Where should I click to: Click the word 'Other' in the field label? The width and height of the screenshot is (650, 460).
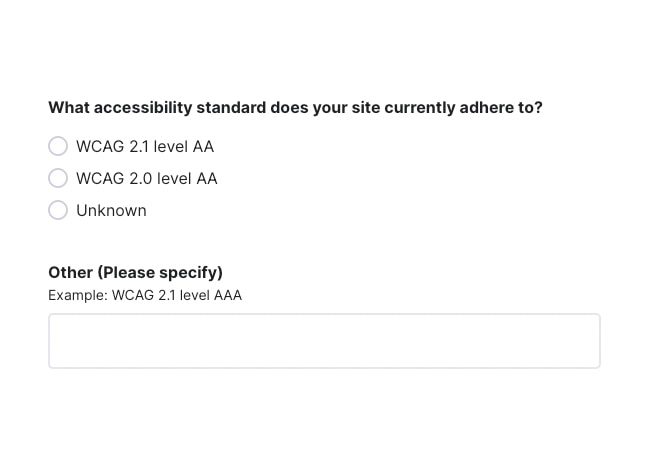coord(70,272)
